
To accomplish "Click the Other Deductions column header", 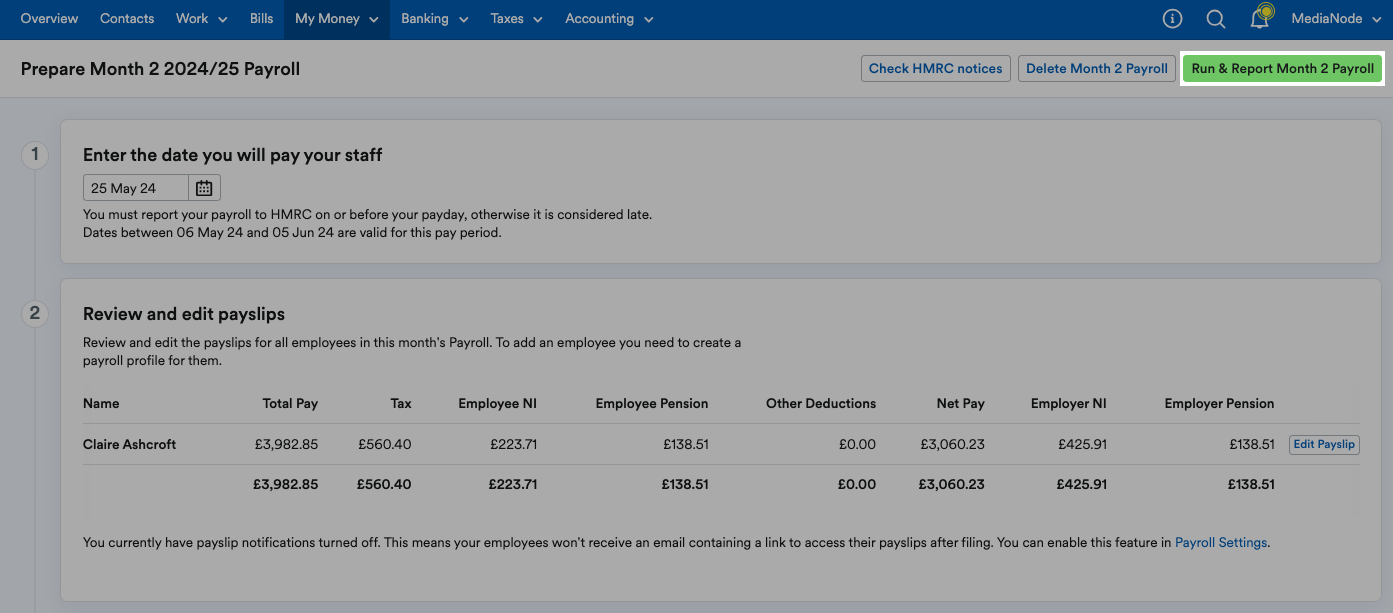I will (x=821, y=404).
